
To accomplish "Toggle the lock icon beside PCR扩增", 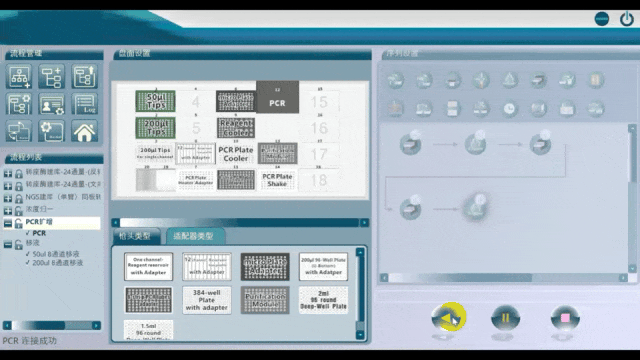I will [18, 223].
